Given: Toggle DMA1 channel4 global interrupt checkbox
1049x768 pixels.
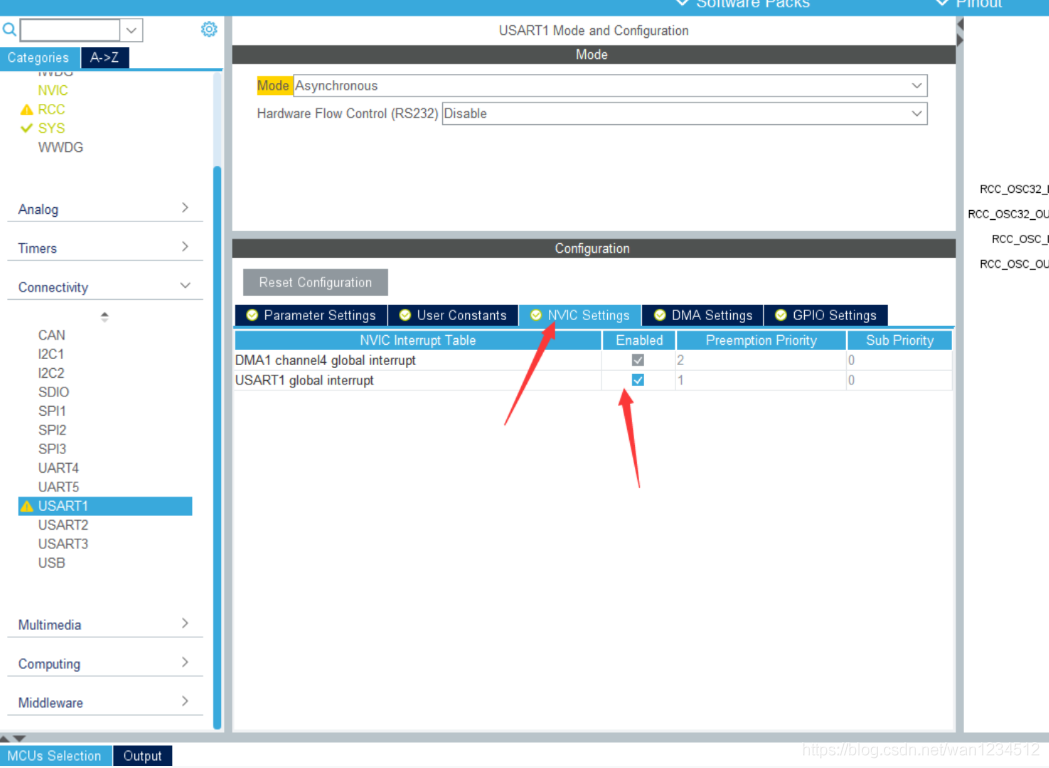Looking at the screenshot, I should point(638,360).
